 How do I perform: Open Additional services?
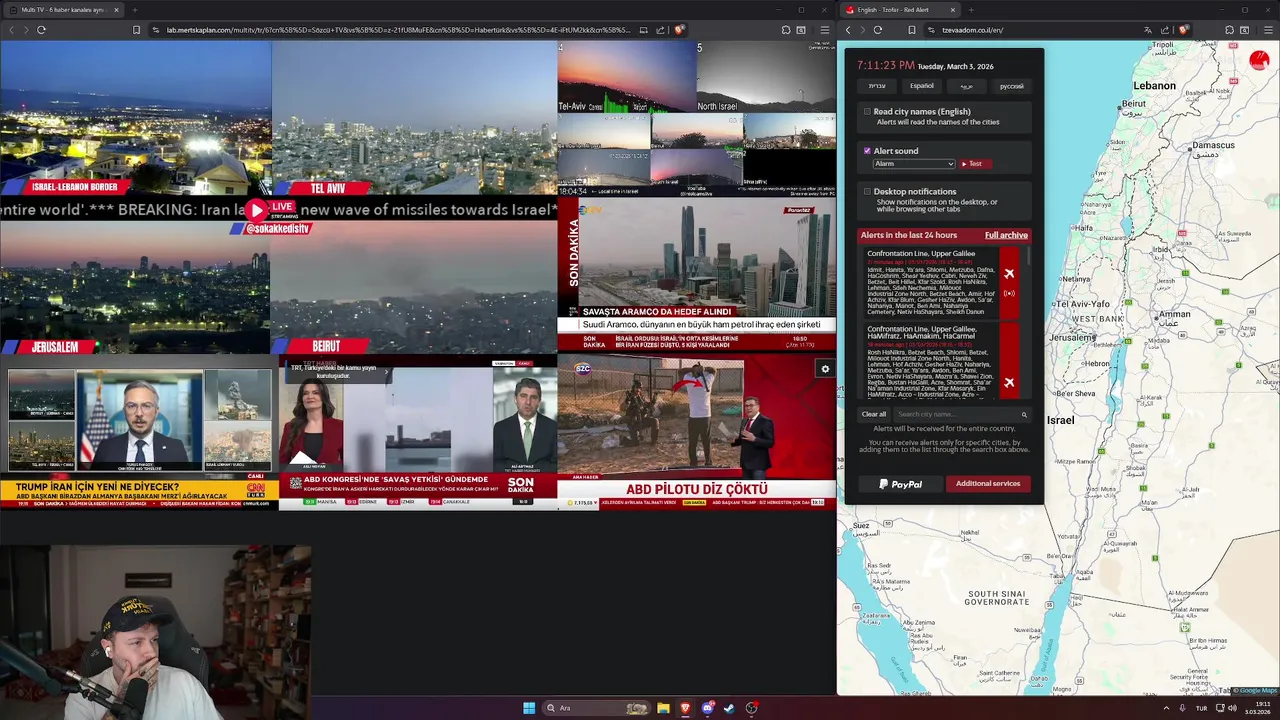(x=988, y=484)
